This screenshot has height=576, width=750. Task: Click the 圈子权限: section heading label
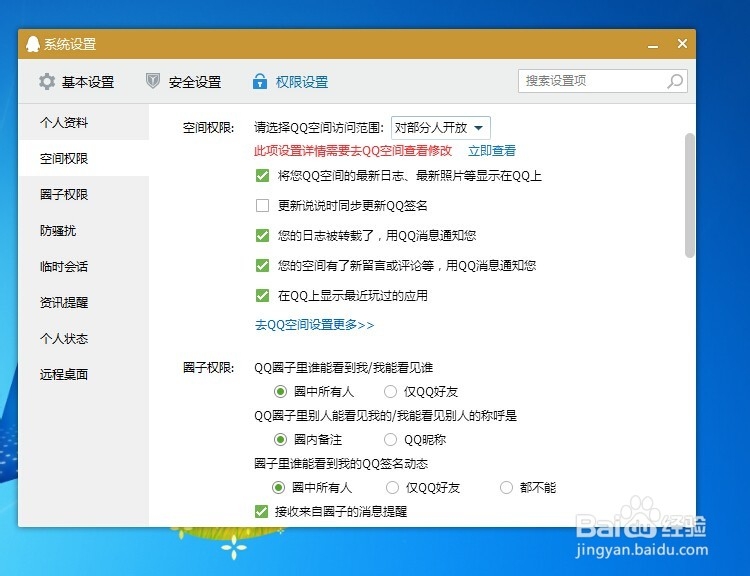(209, 367)
